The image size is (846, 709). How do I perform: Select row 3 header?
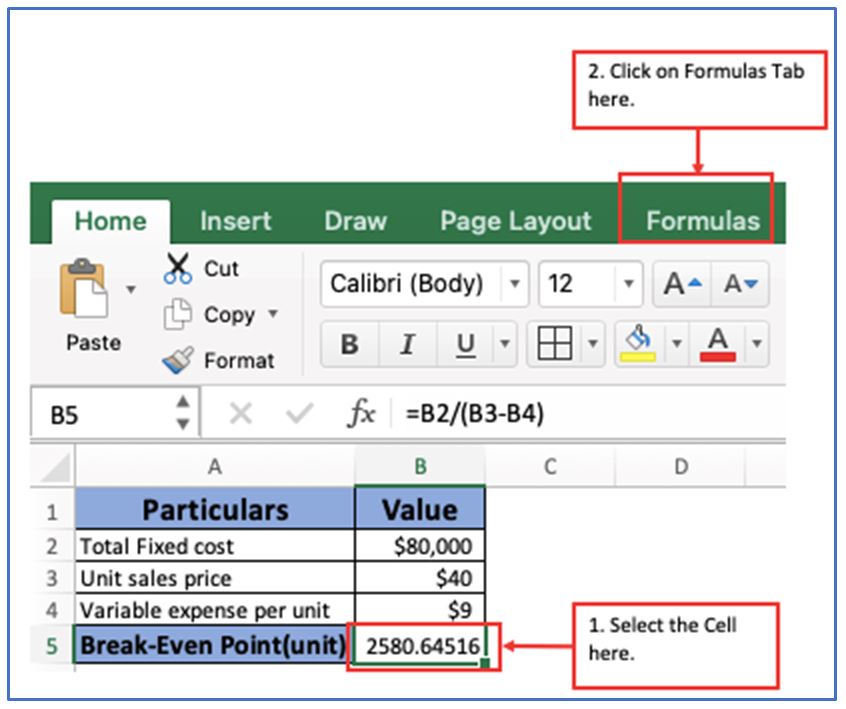click(x=52, y=578)
